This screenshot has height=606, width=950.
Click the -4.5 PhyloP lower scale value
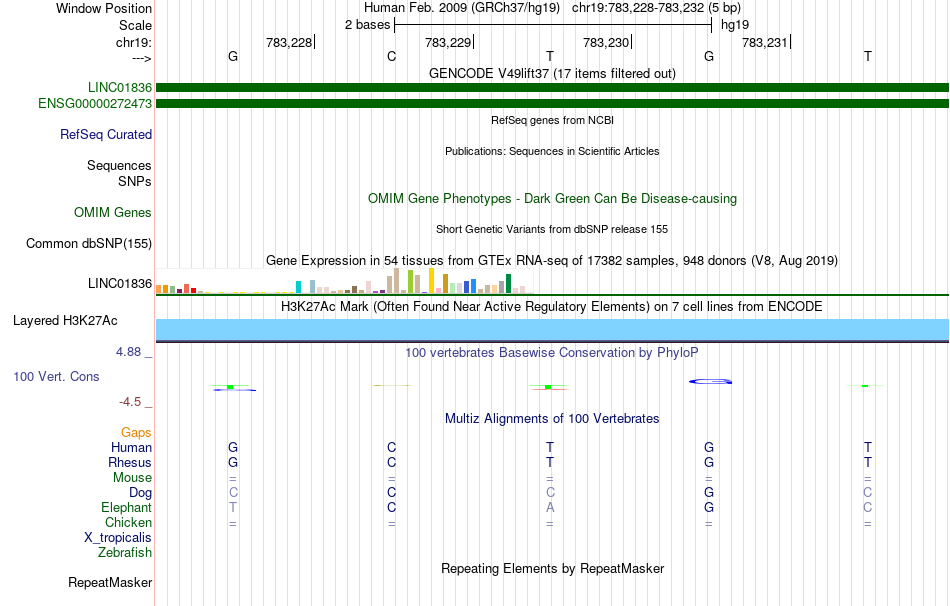point(130,402)
